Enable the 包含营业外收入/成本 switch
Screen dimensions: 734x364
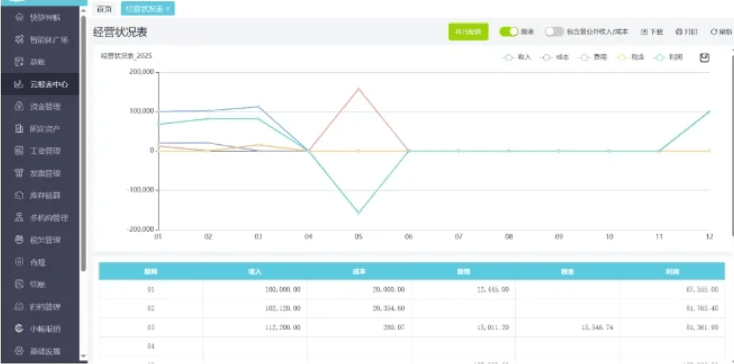[x=554, y=32]
